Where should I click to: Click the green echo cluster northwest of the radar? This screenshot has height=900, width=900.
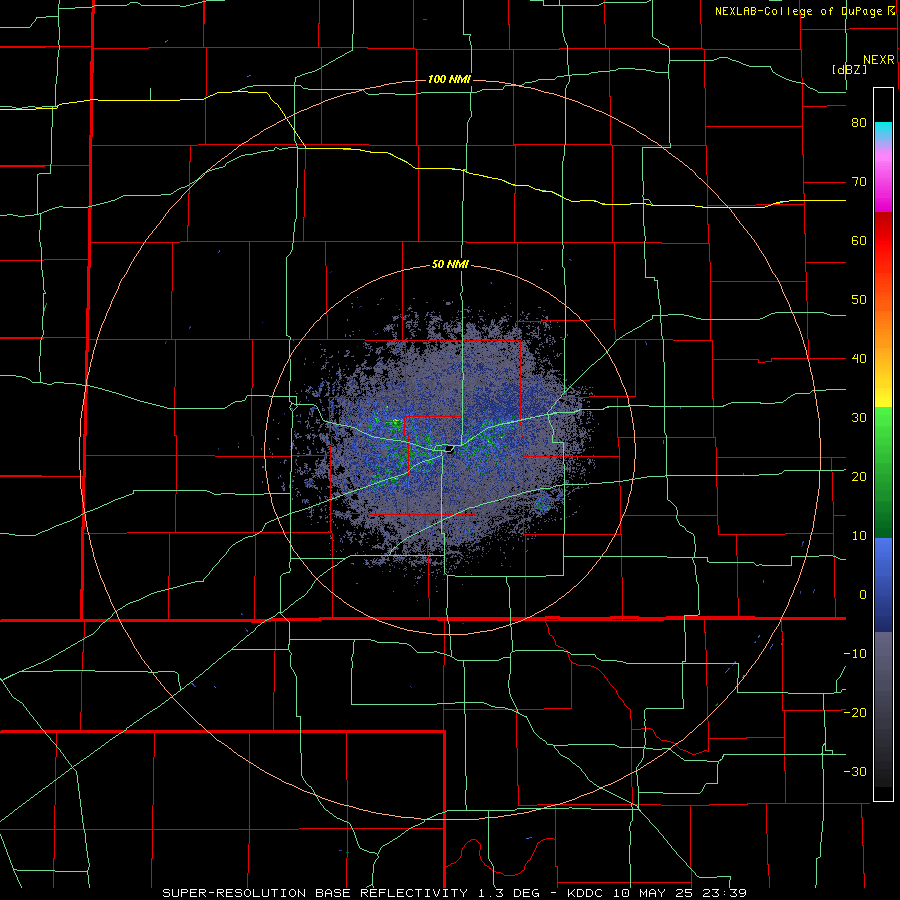coord(395,424)
